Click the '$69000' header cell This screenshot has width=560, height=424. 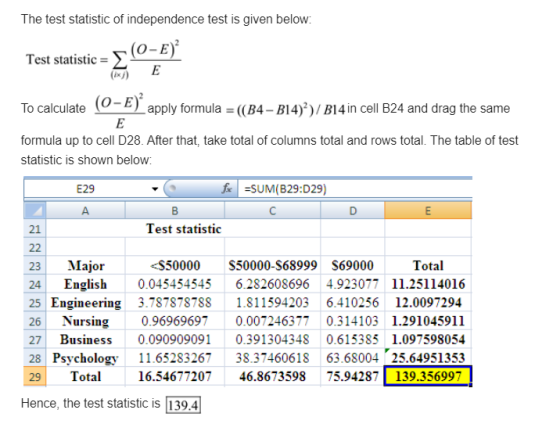click(352, 266)
